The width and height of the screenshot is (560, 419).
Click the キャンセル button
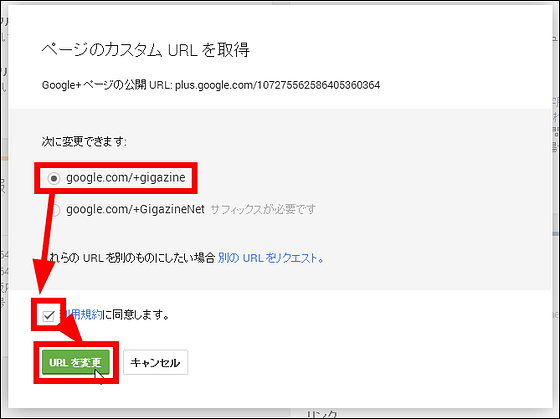(x=155, y=363)
